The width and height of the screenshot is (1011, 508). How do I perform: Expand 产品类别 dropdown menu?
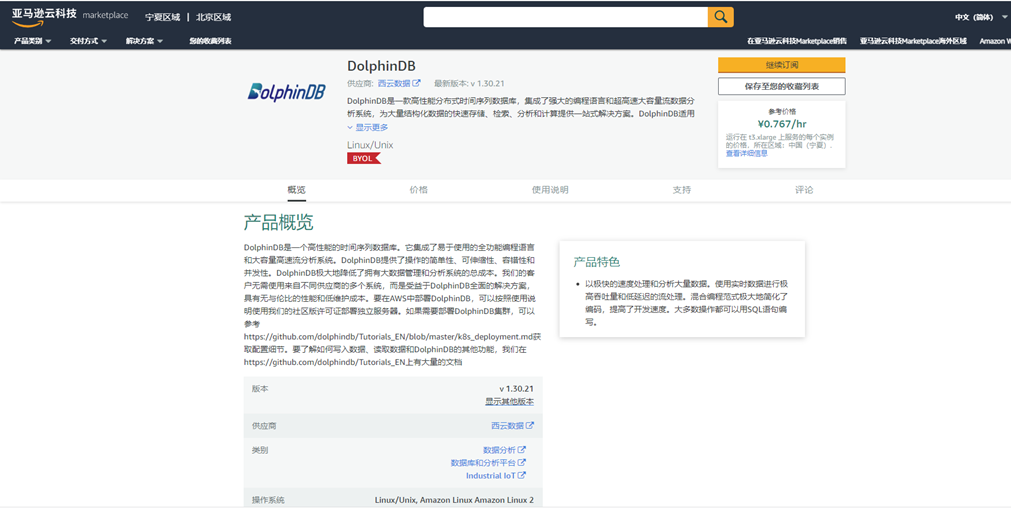(x=32, y=41)
